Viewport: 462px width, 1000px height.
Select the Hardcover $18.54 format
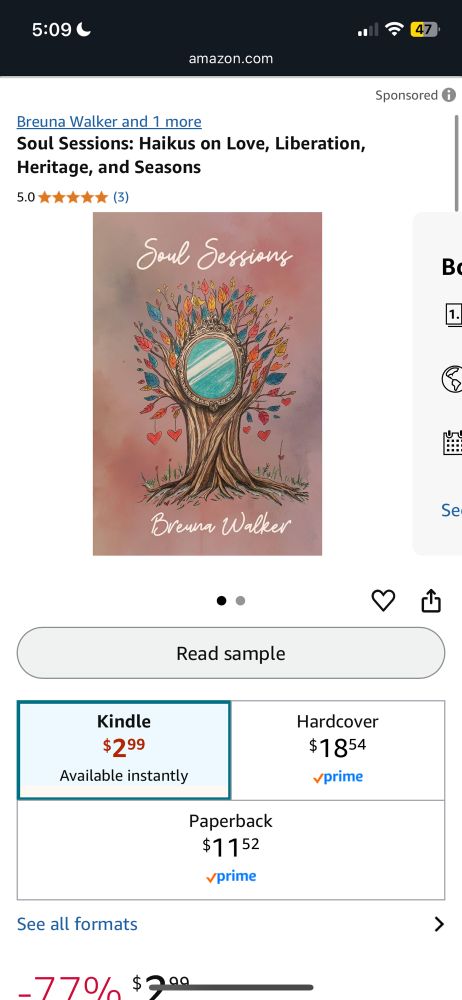click(338, 750)
